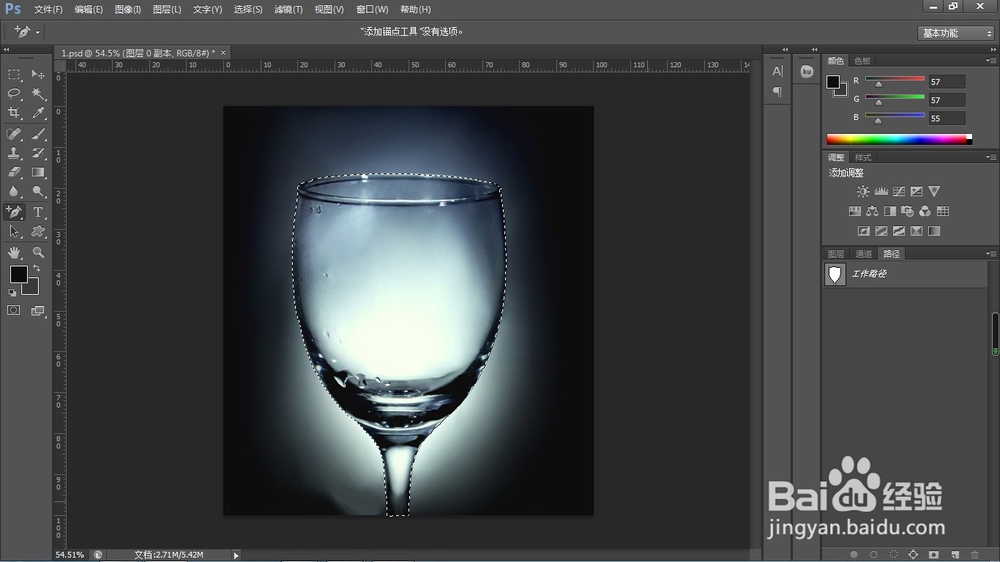Switch to the 图层 tab
Screen dimensions: 1000x562
pyautogui.click(x=836, y=254)
